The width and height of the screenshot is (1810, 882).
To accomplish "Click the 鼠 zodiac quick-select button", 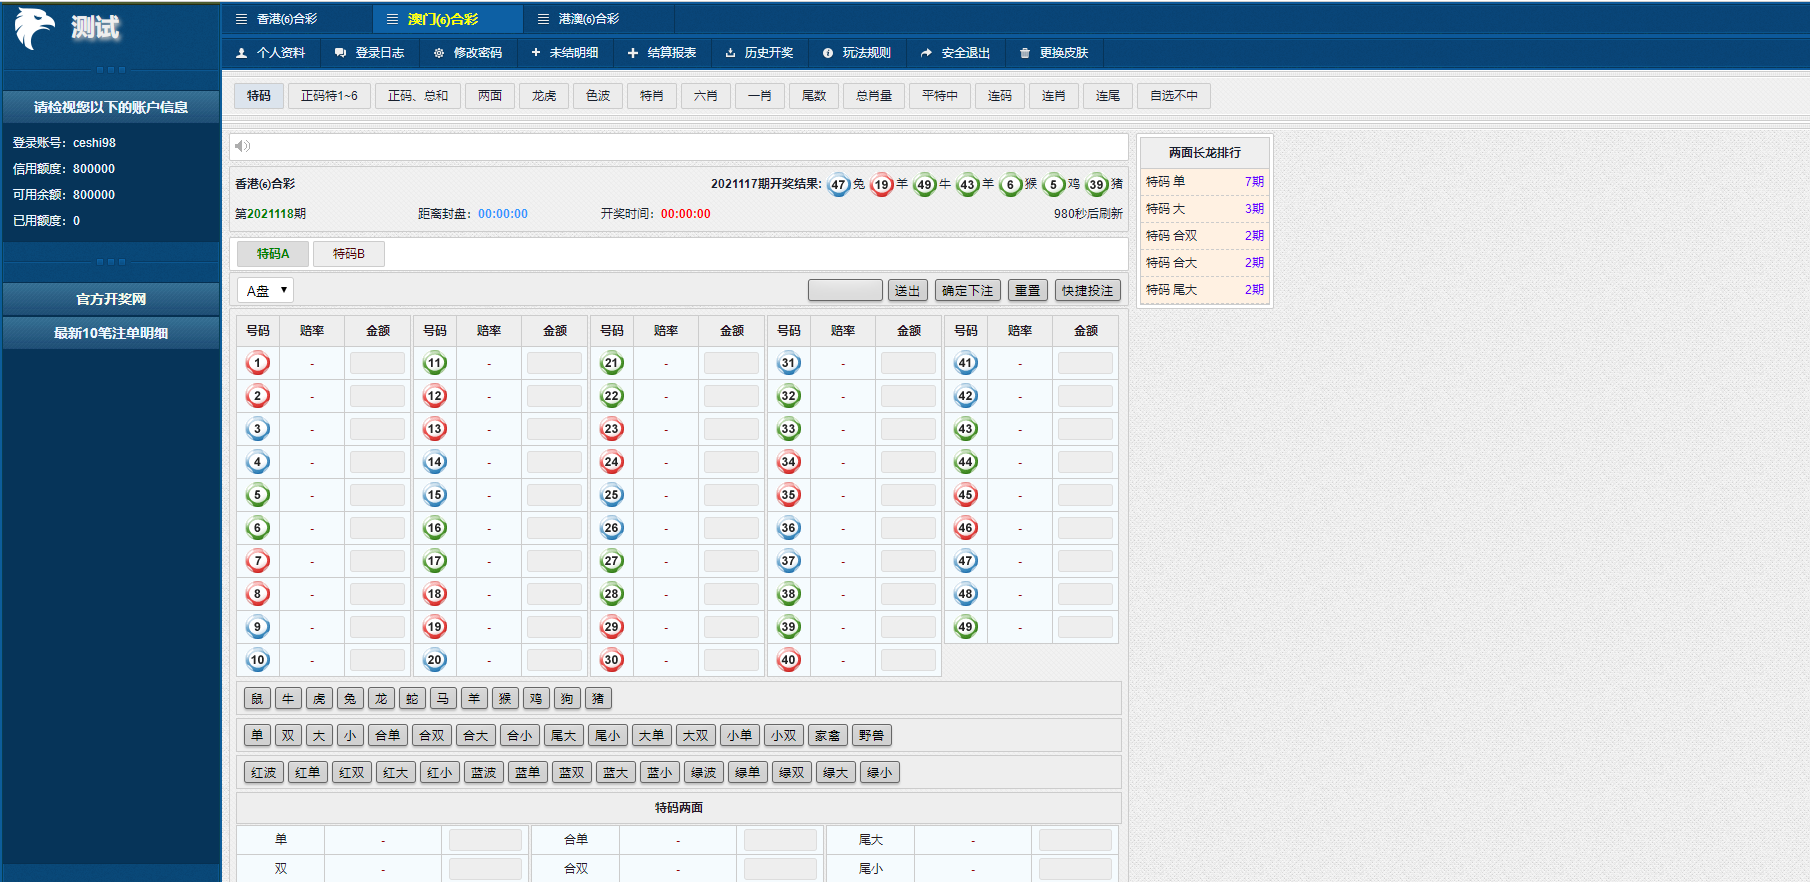I will point(257,699).
